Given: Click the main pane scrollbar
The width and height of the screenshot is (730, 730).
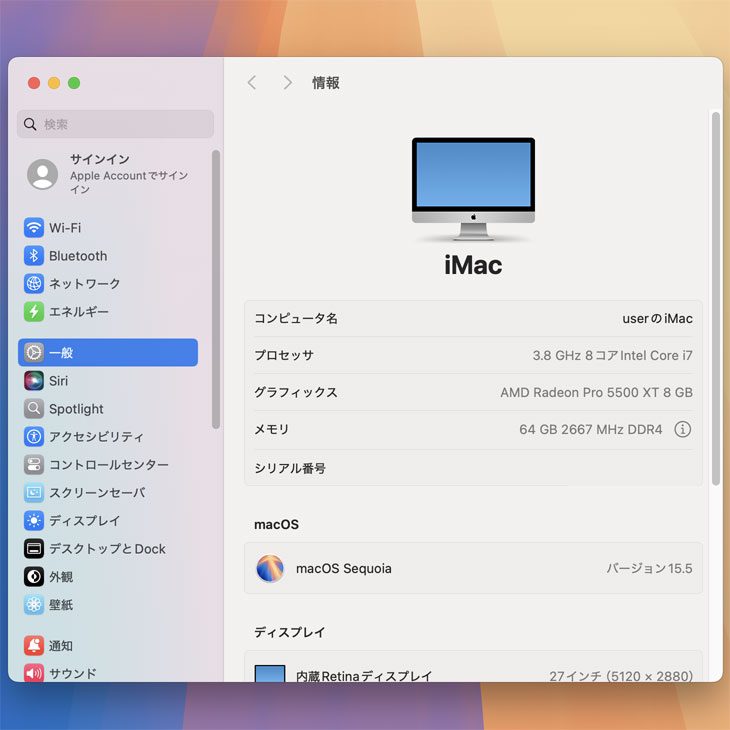Looking at the screenshot, I should click(x=716, y=298).
